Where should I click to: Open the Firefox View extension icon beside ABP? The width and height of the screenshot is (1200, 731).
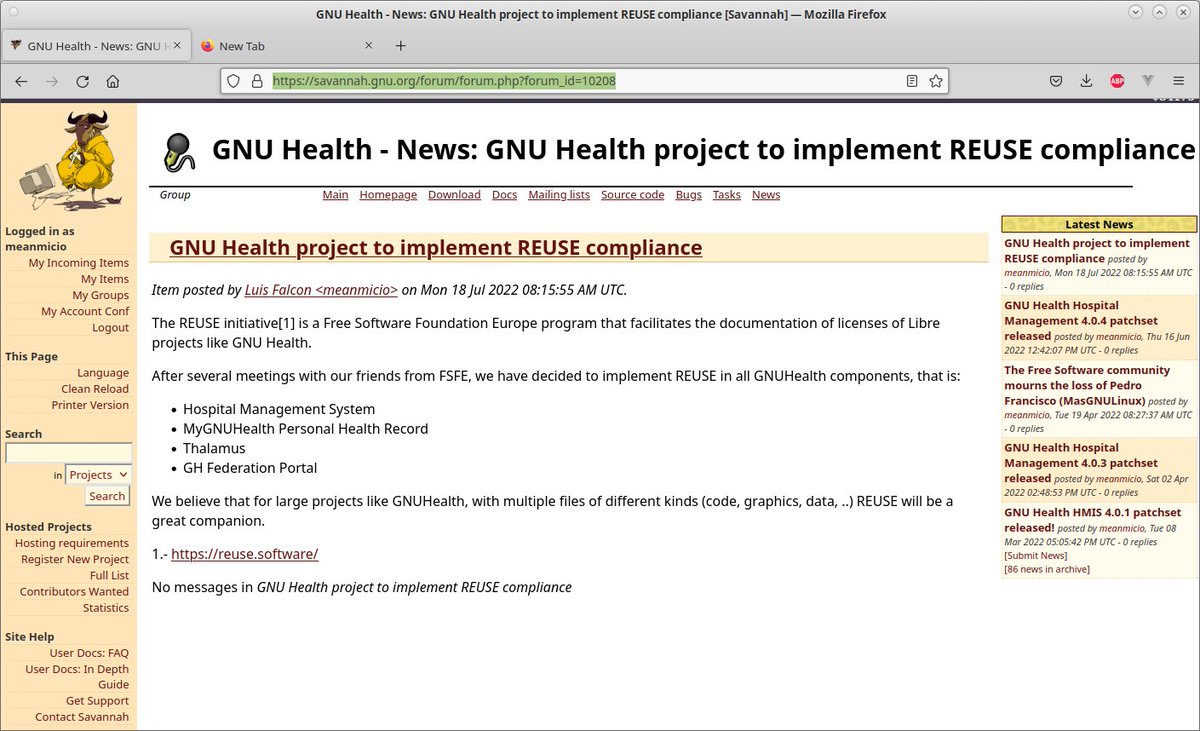tap(1147, 81)
